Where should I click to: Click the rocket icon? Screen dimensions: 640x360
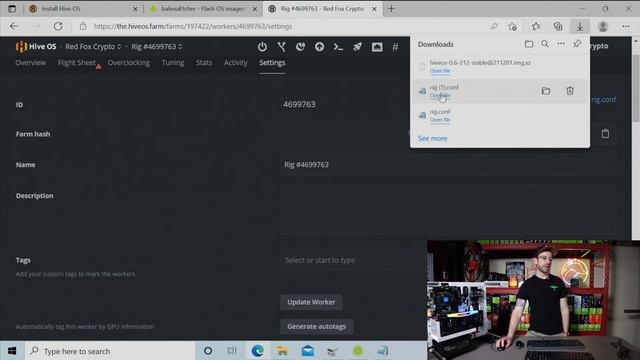click(x=358, y=47)
